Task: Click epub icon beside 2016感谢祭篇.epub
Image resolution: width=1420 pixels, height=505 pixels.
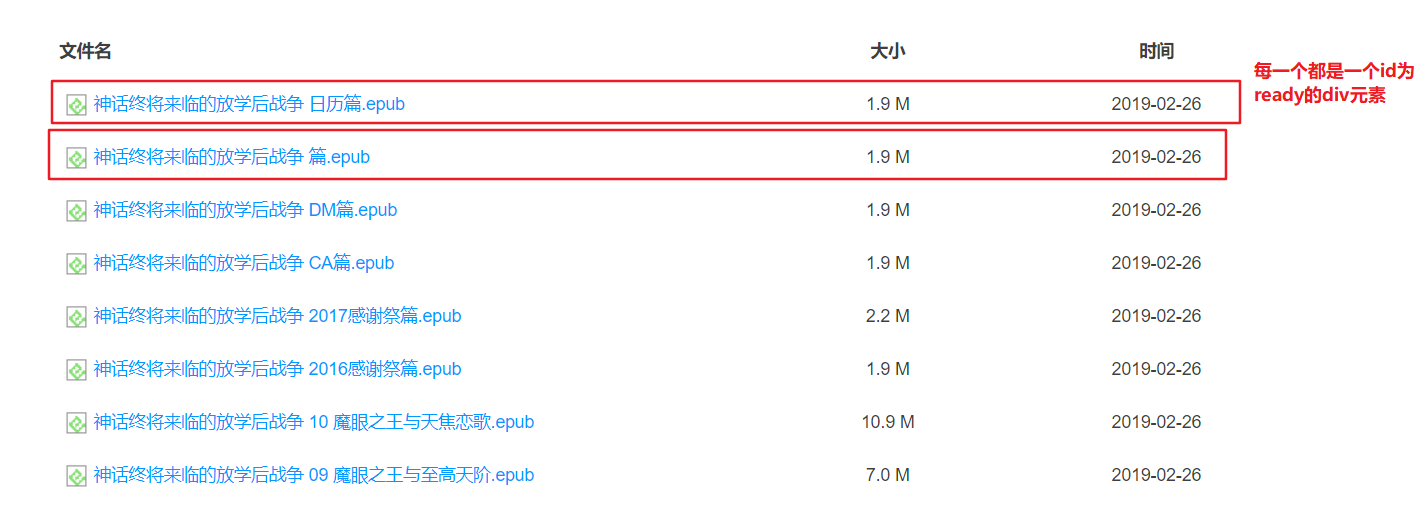Action: pos(76,370)
